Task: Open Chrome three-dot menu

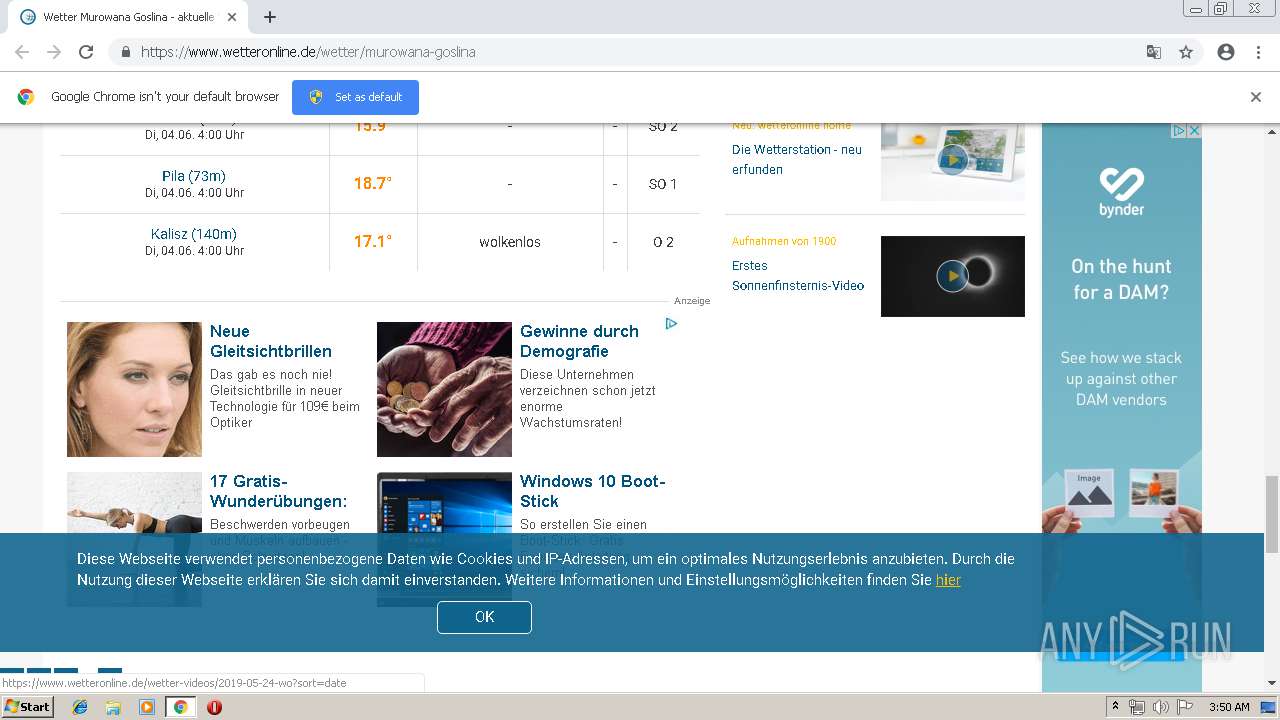Action: tap(1258, 52)
